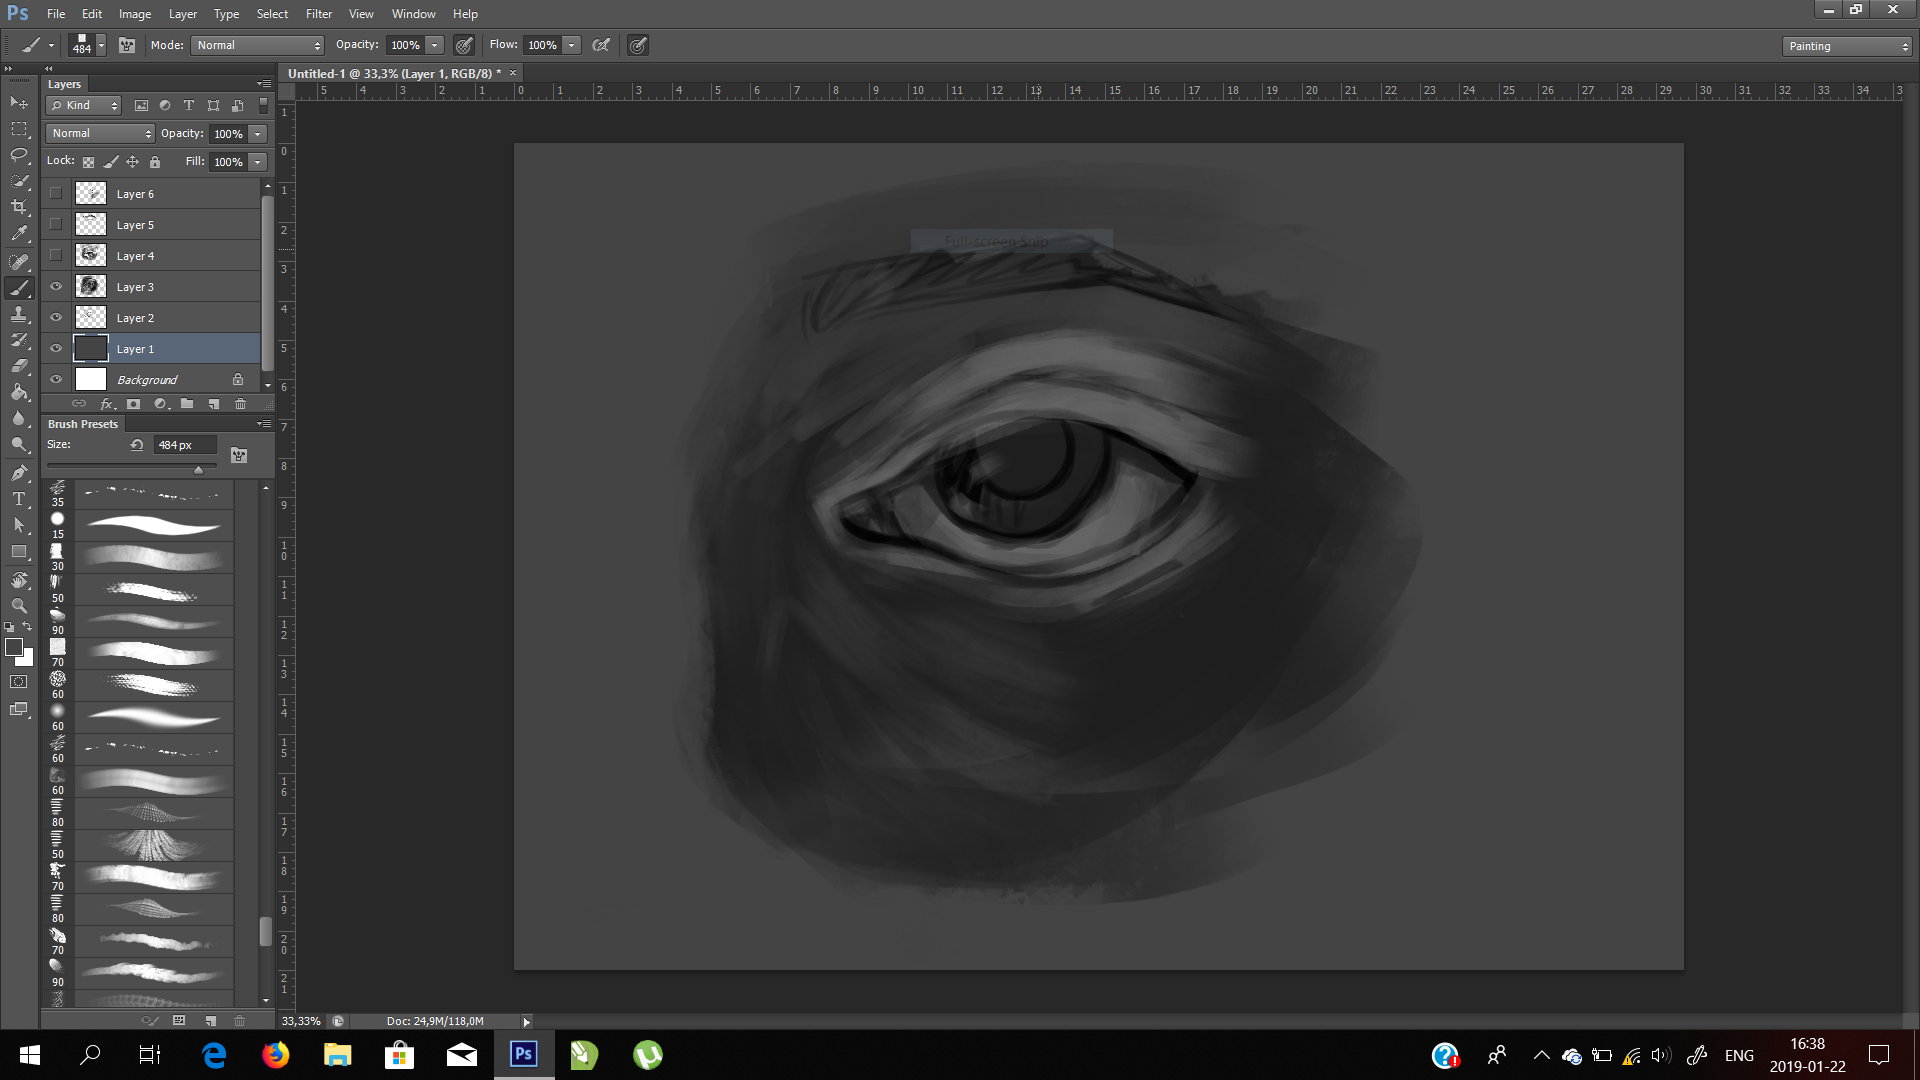Click the foreground color swatch
This screenshot has height=1080, width=1920.
[x=14, y=648]
